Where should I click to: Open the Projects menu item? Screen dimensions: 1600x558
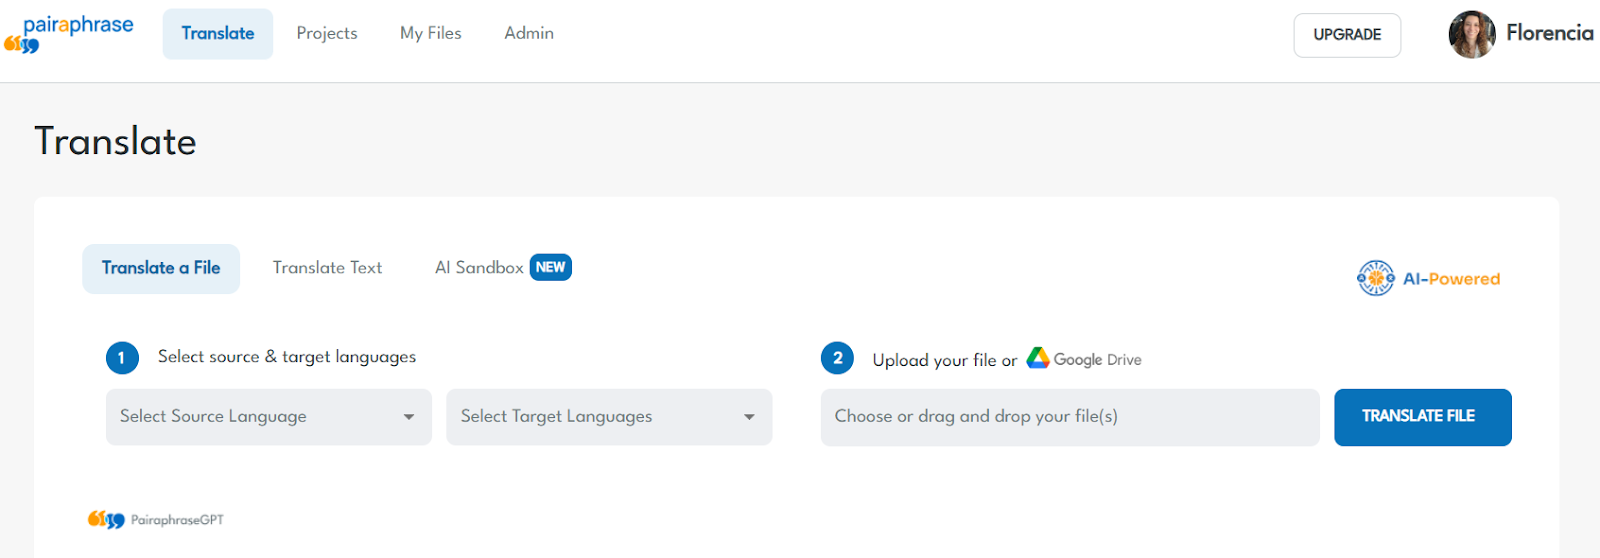pyautogui.click(x=327, y=33)
